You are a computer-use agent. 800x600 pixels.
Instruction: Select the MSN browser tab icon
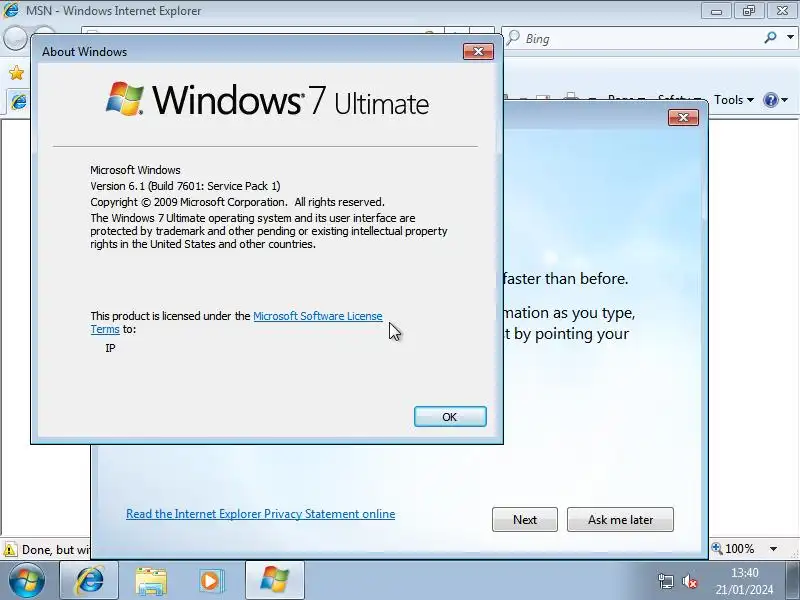(x=19, y=102)
